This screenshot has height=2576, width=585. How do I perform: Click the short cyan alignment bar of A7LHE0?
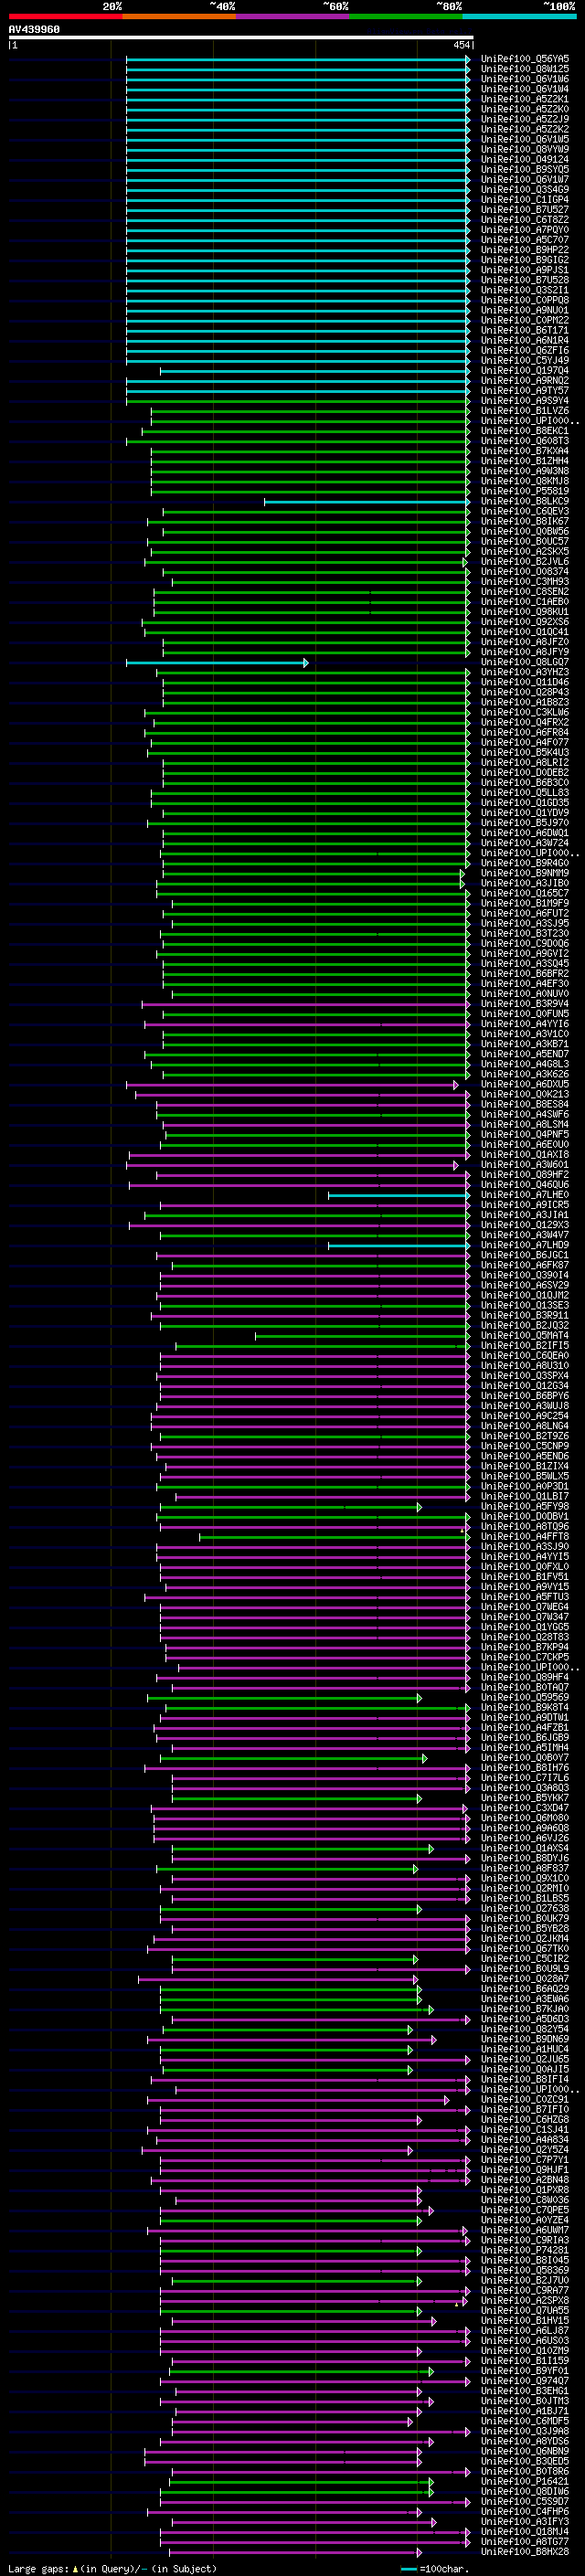coord(398,1196)
